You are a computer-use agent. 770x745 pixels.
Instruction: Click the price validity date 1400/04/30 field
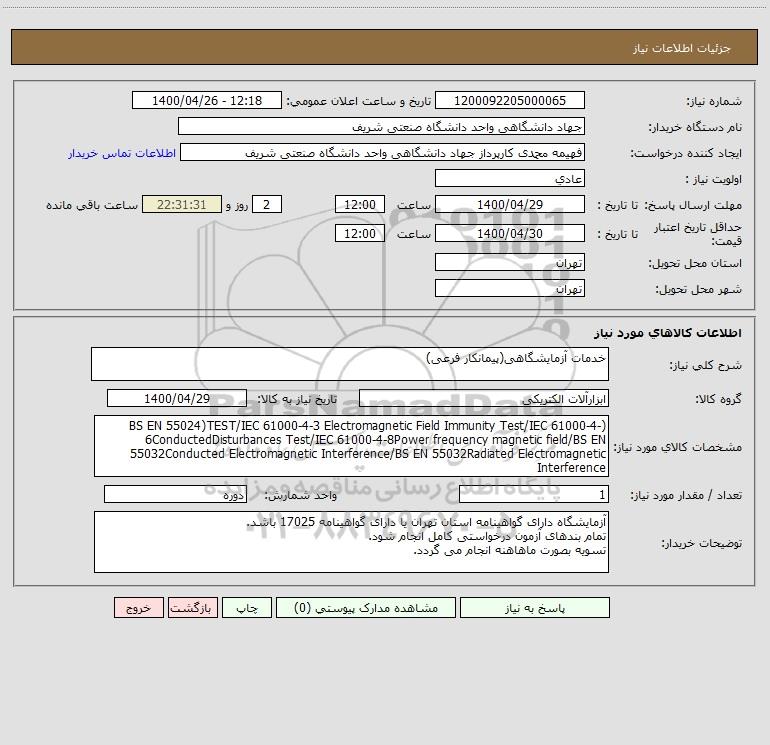[x=510, y=233]
